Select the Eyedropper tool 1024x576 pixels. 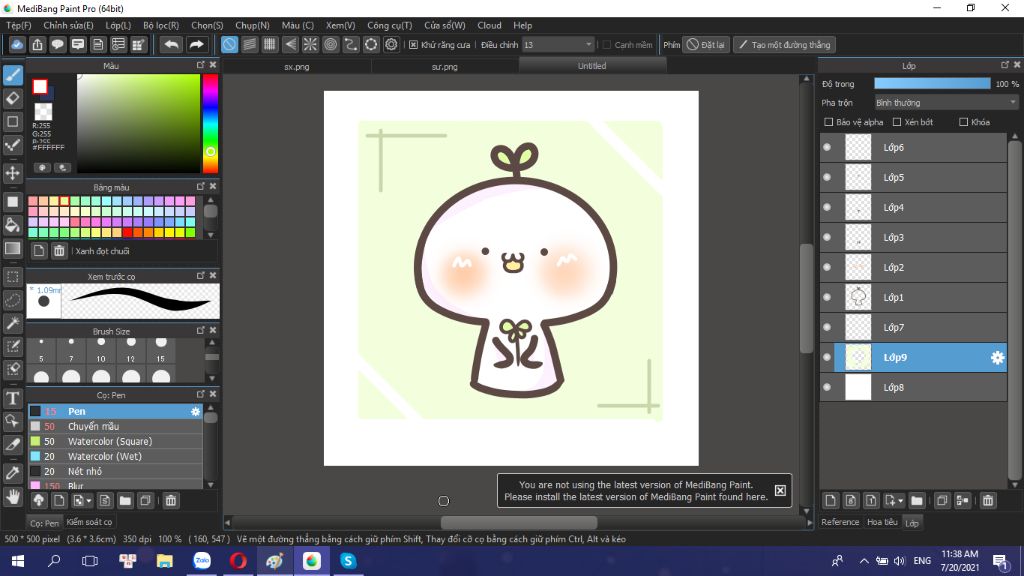point(12,473)
